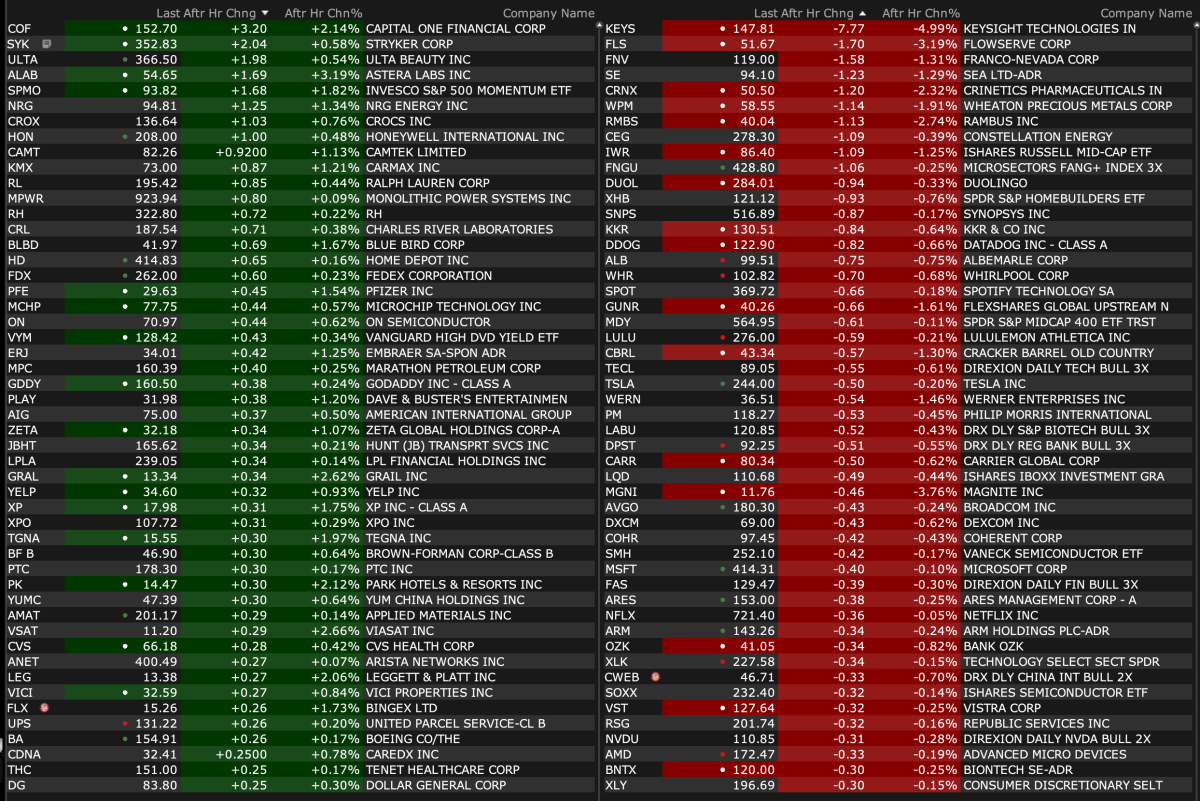The width and height of the screenshot is (1200, 801).
Task: Sort right panel by Aftr Hr Chn% column
Action: pos(920,13)
